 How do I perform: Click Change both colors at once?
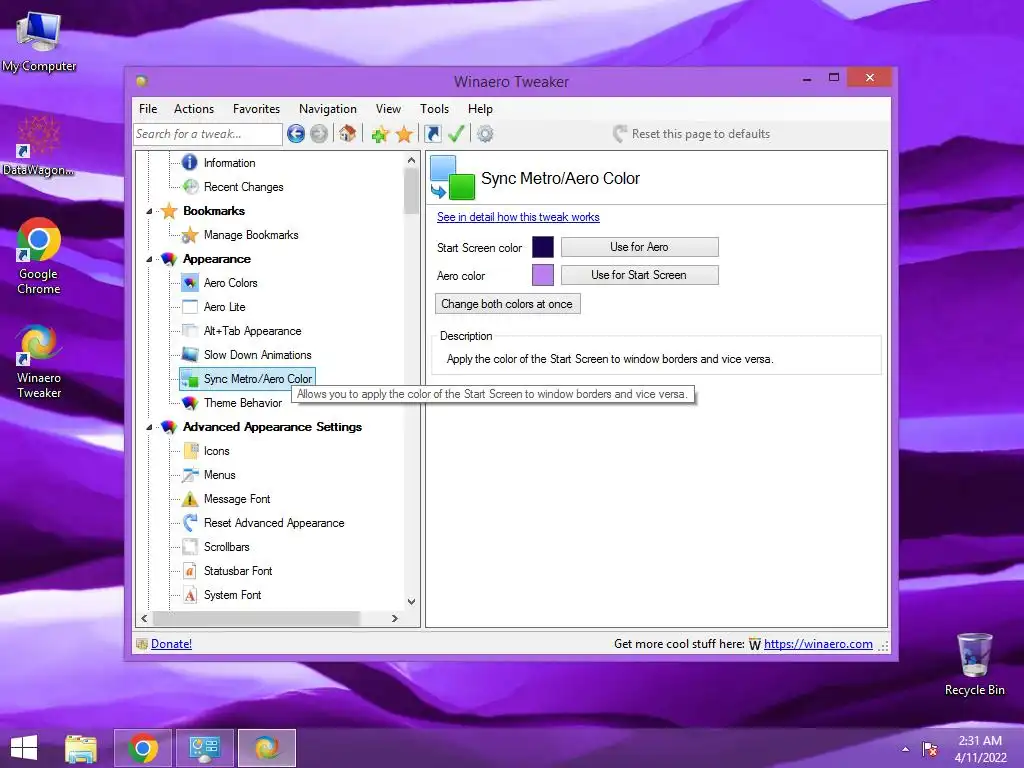point(507,304)
